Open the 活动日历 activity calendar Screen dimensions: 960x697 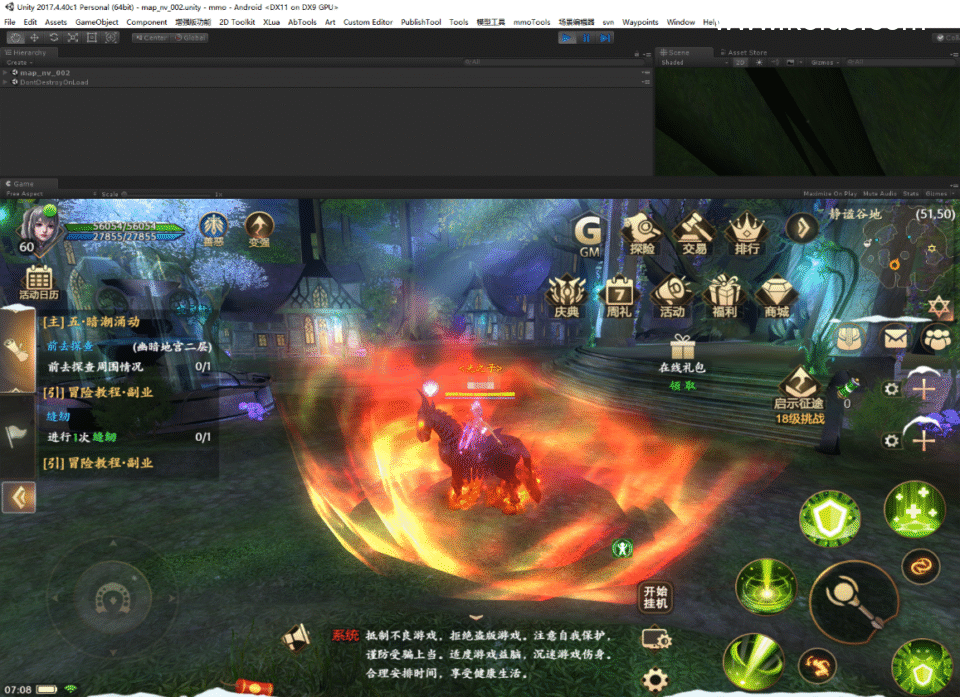(39, 282)
